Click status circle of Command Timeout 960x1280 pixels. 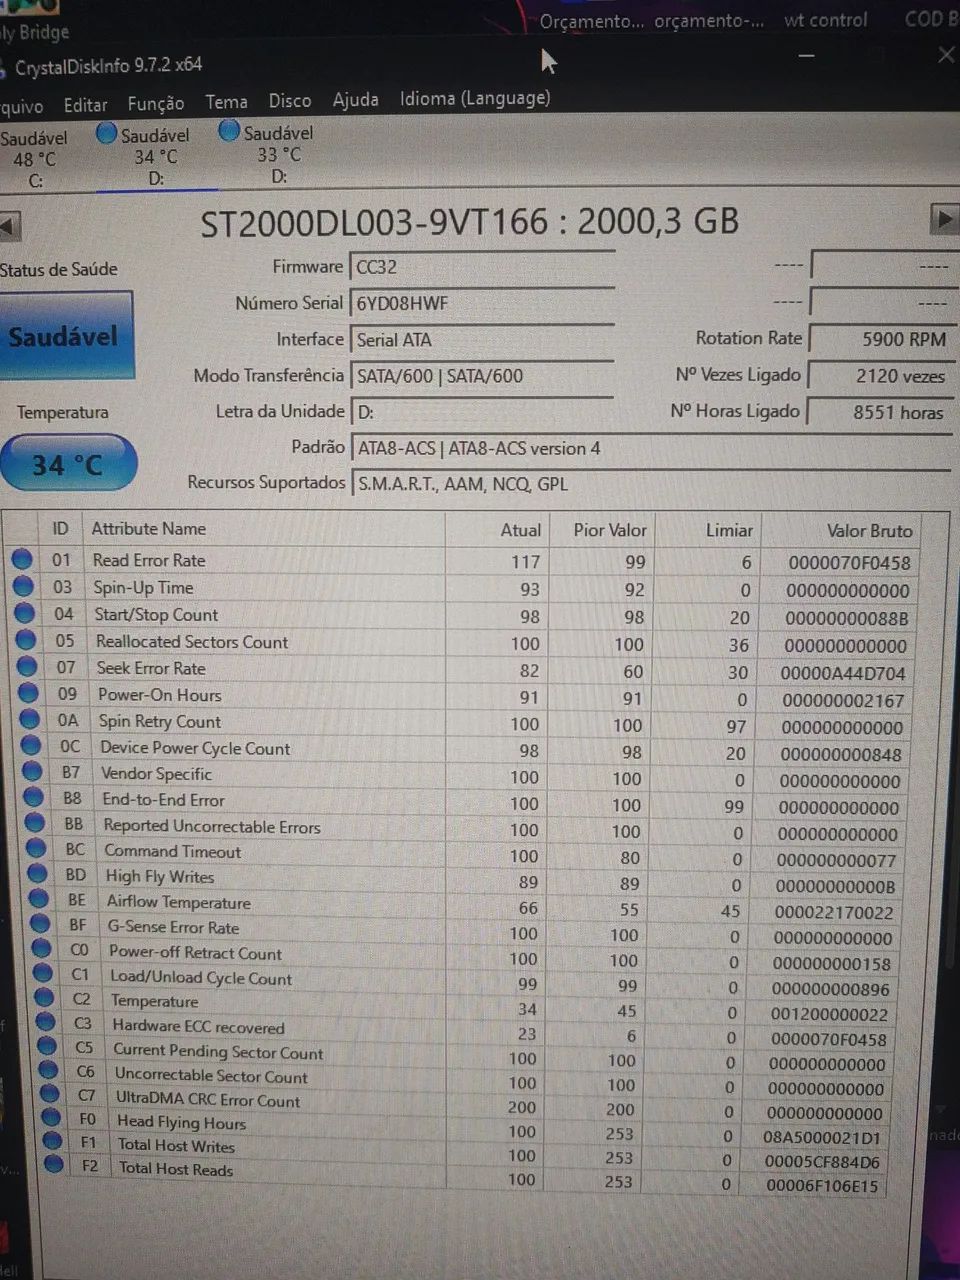tap(36, 848)
